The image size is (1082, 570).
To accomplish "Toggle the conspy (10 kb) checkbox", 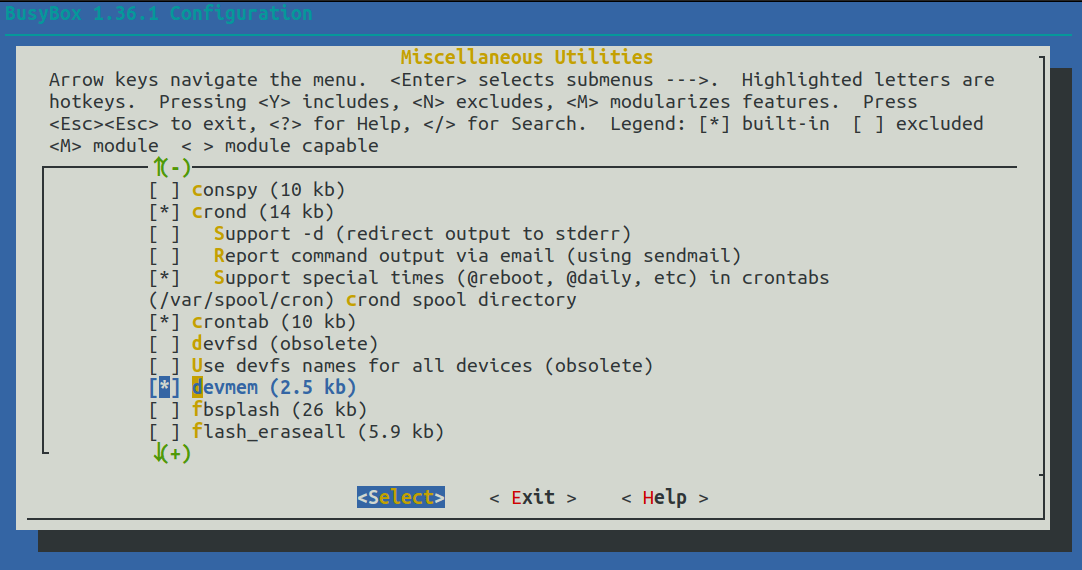I will (165, 190).
